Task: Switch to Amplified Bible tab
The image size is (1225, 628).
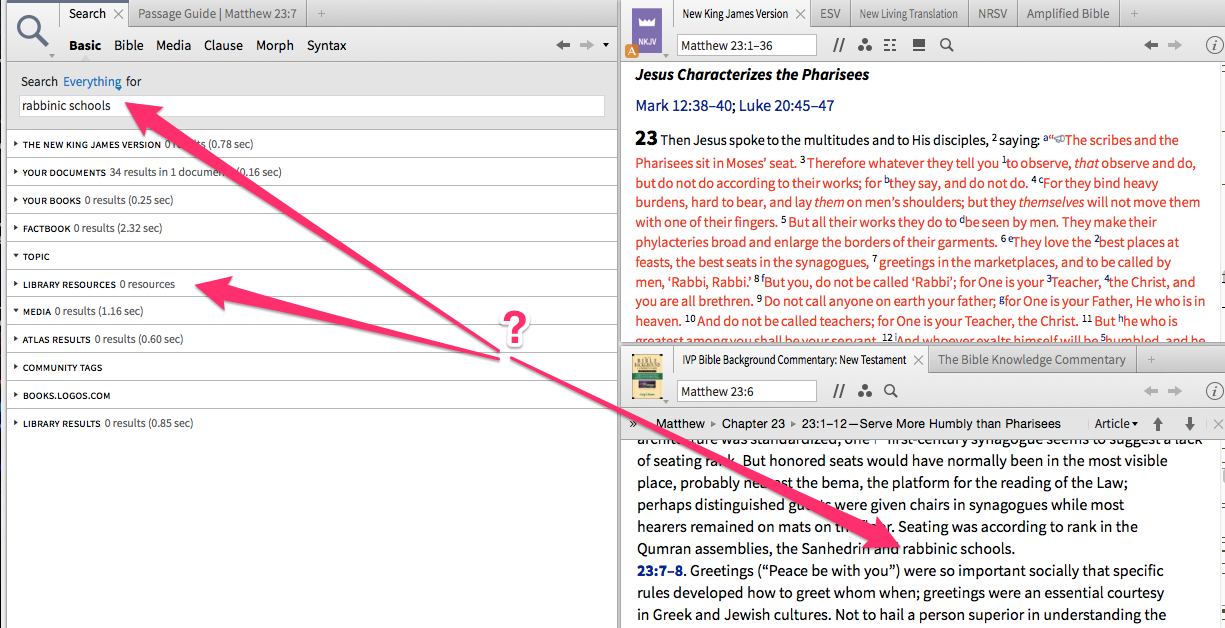Action: (x=1067, y=14)
